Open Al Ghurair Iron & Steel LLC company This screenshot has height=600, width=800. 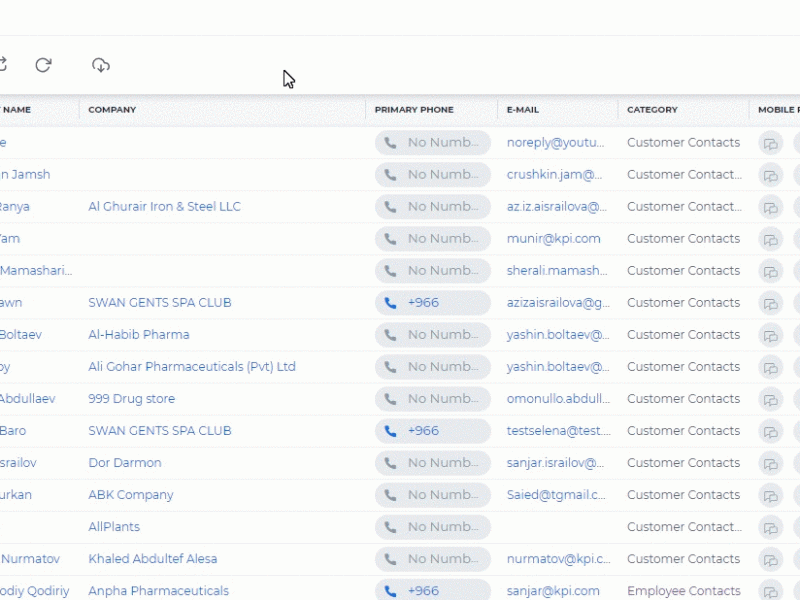click(164, 207)
